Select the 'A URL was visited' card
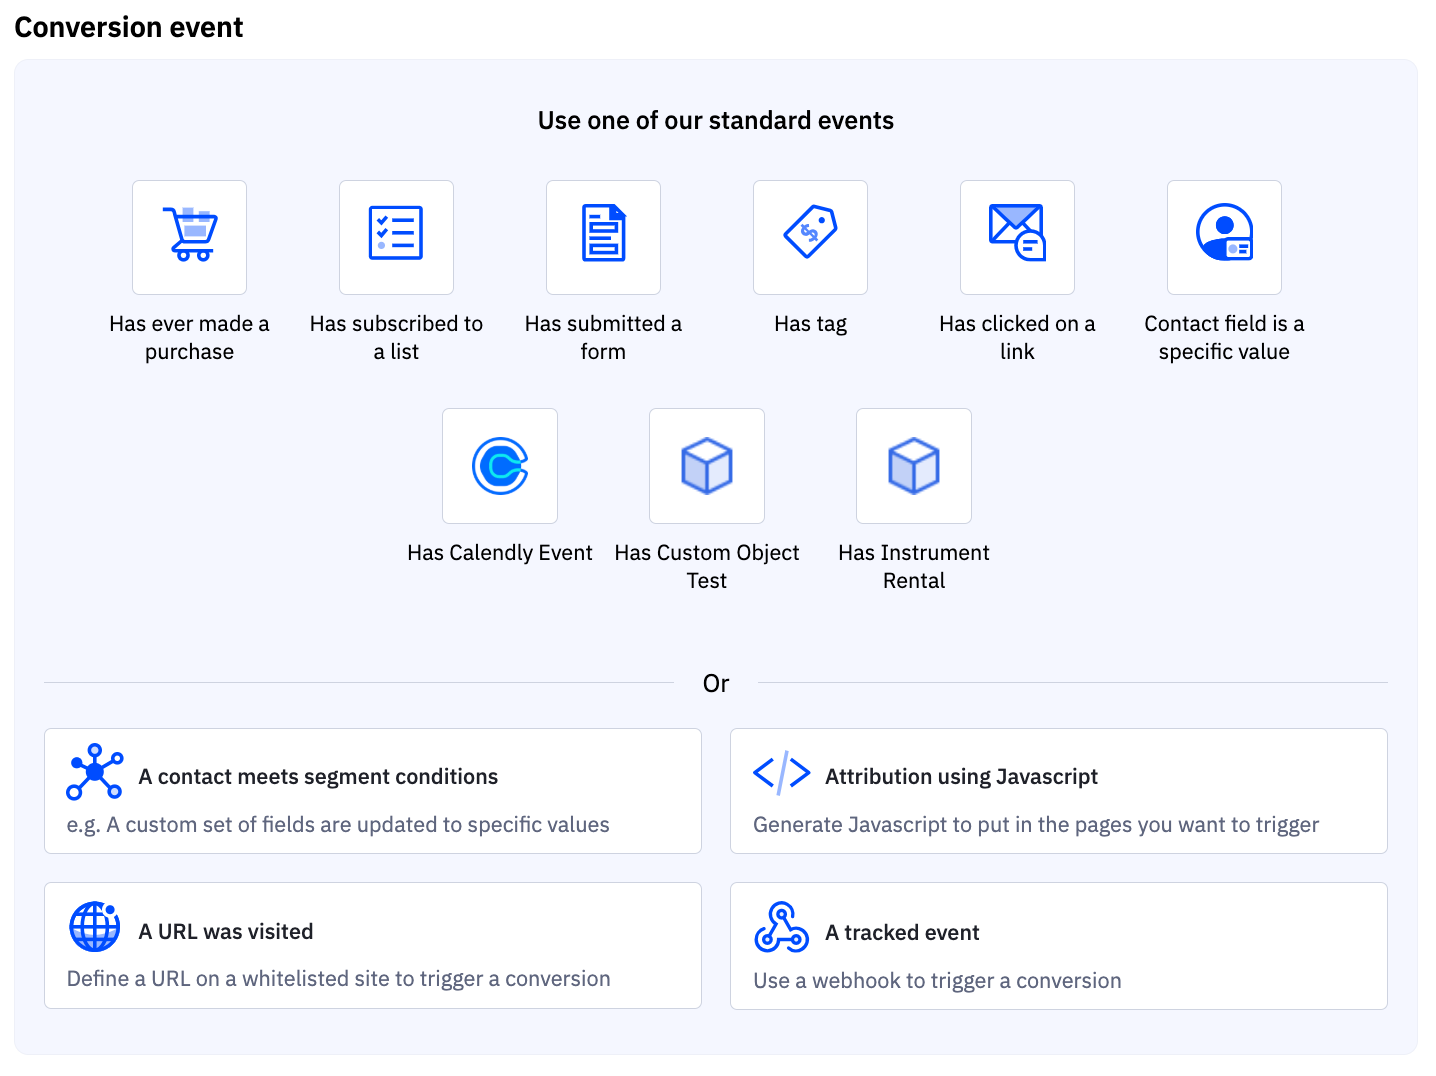The image size is (1436, 1076). (372, 945)
